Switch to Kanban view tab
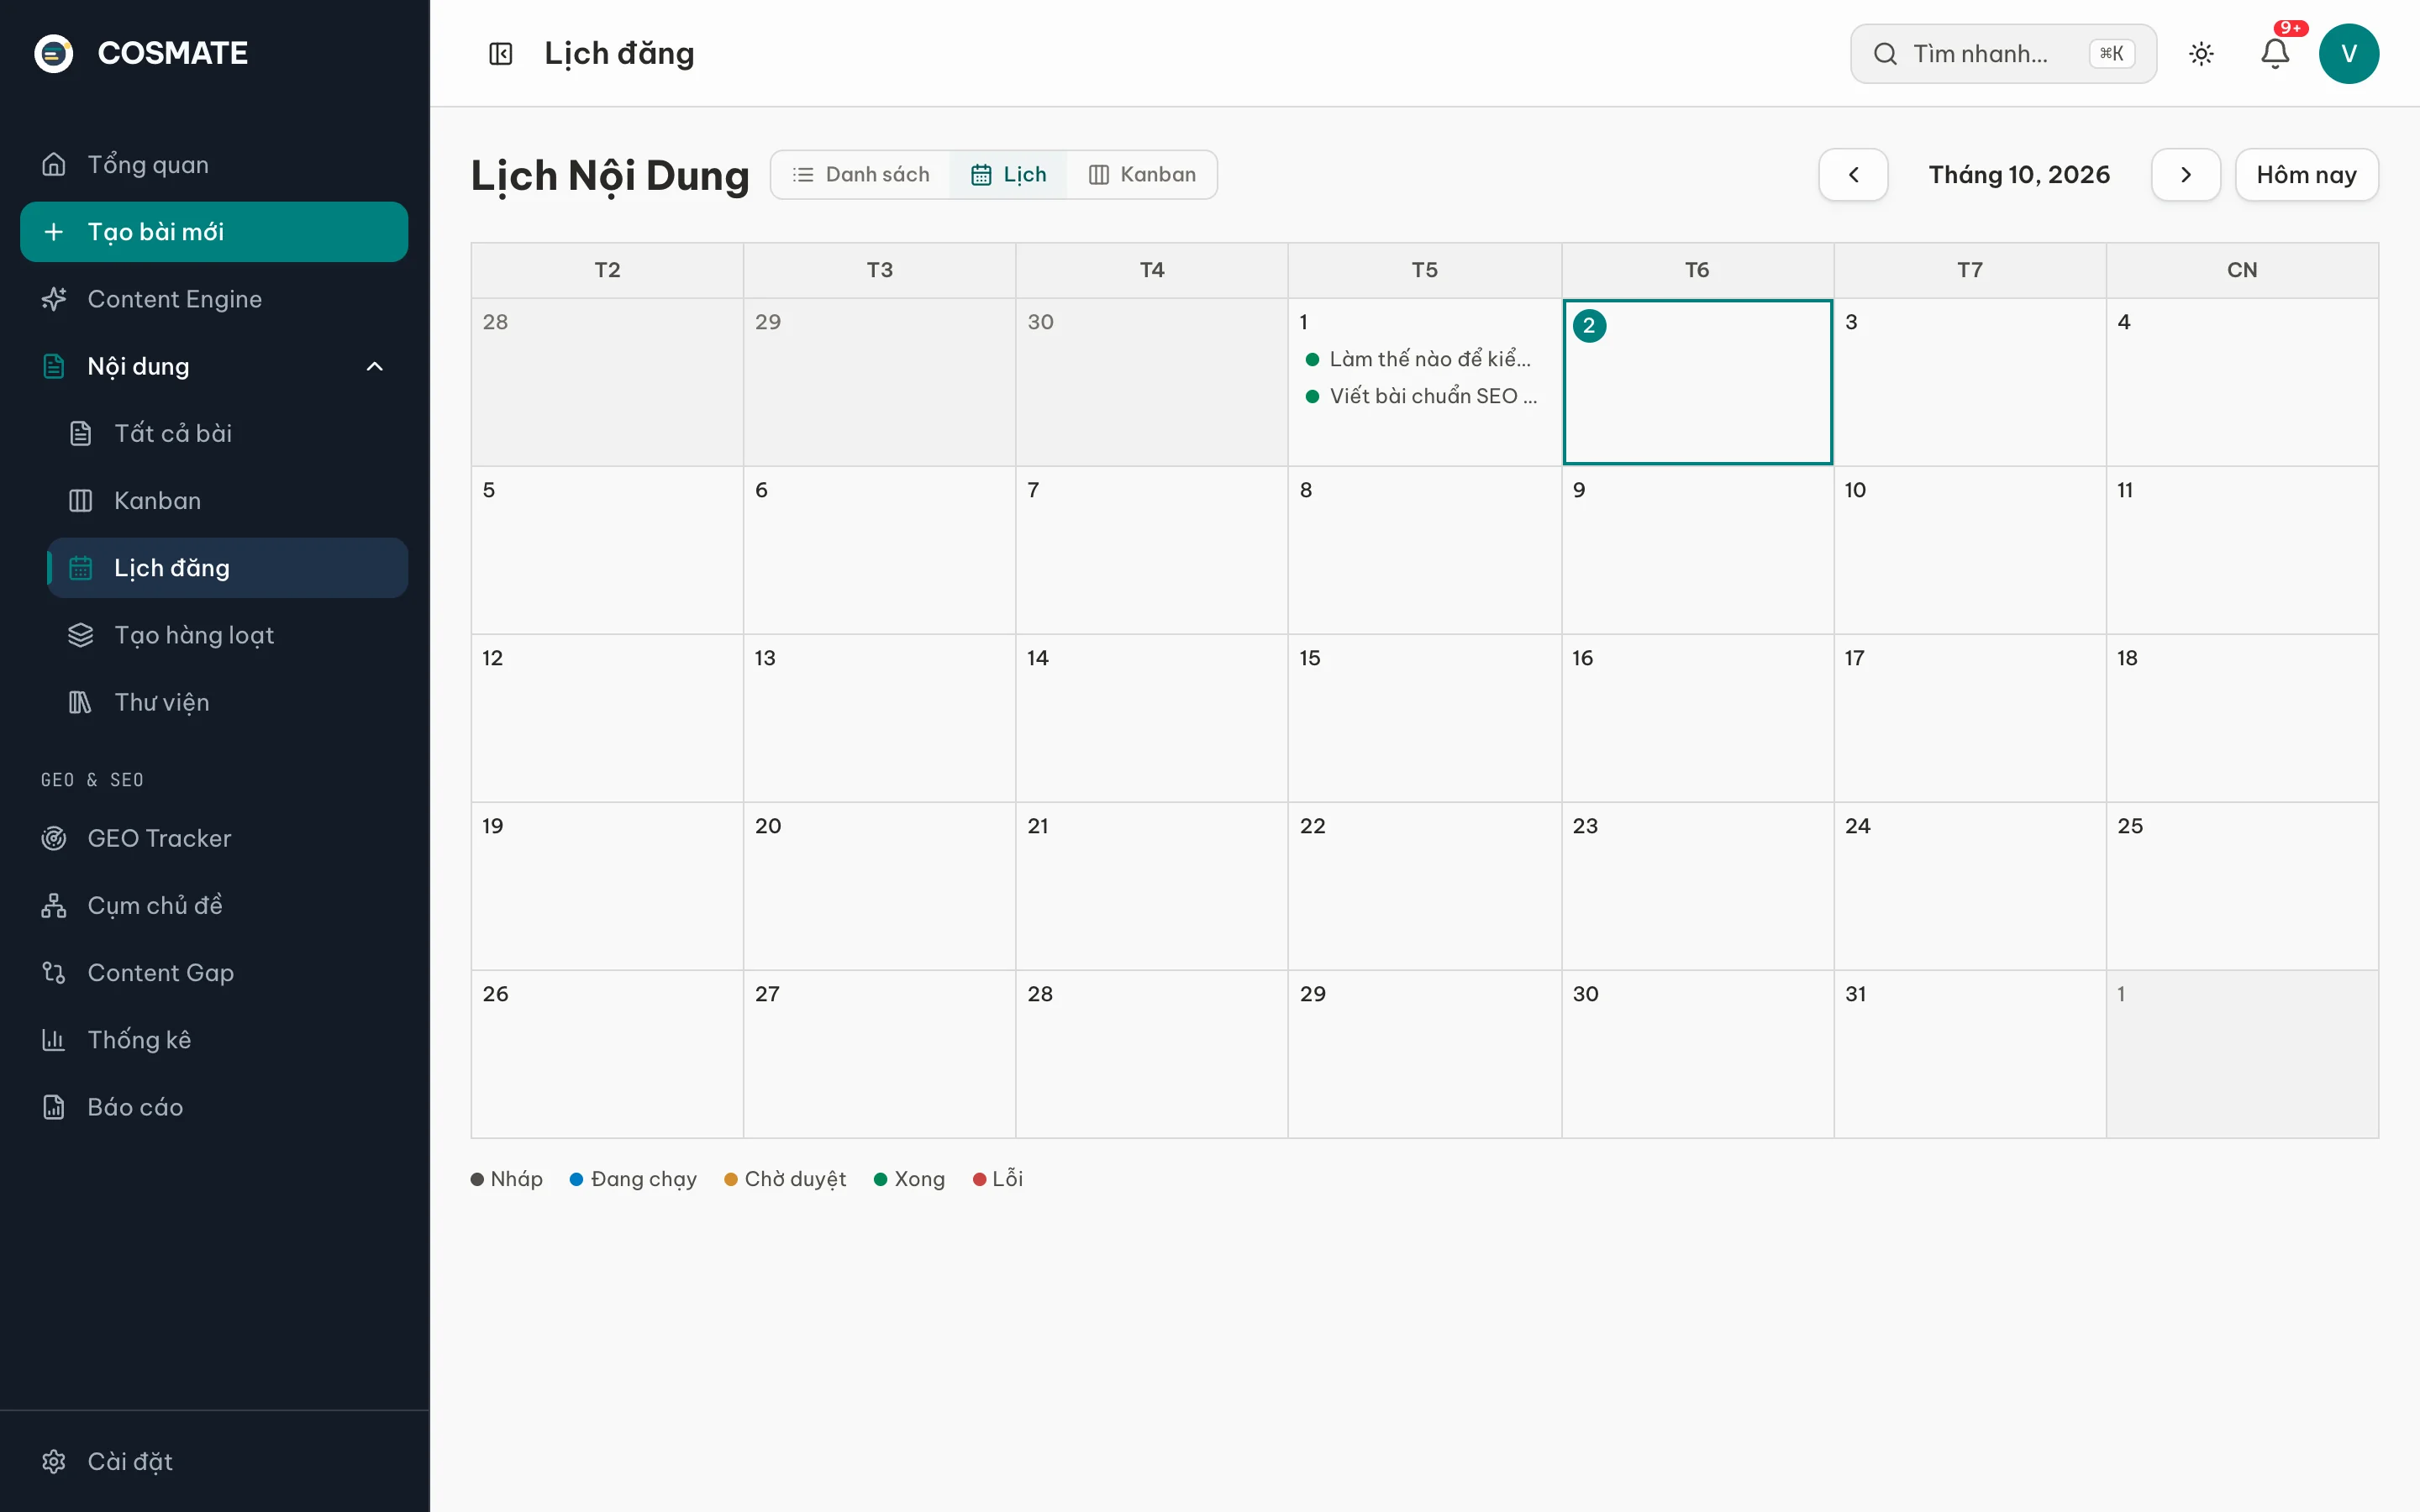This screenshot has width=2420, height=1512. pyautogui.click(x=1142, y=175)
